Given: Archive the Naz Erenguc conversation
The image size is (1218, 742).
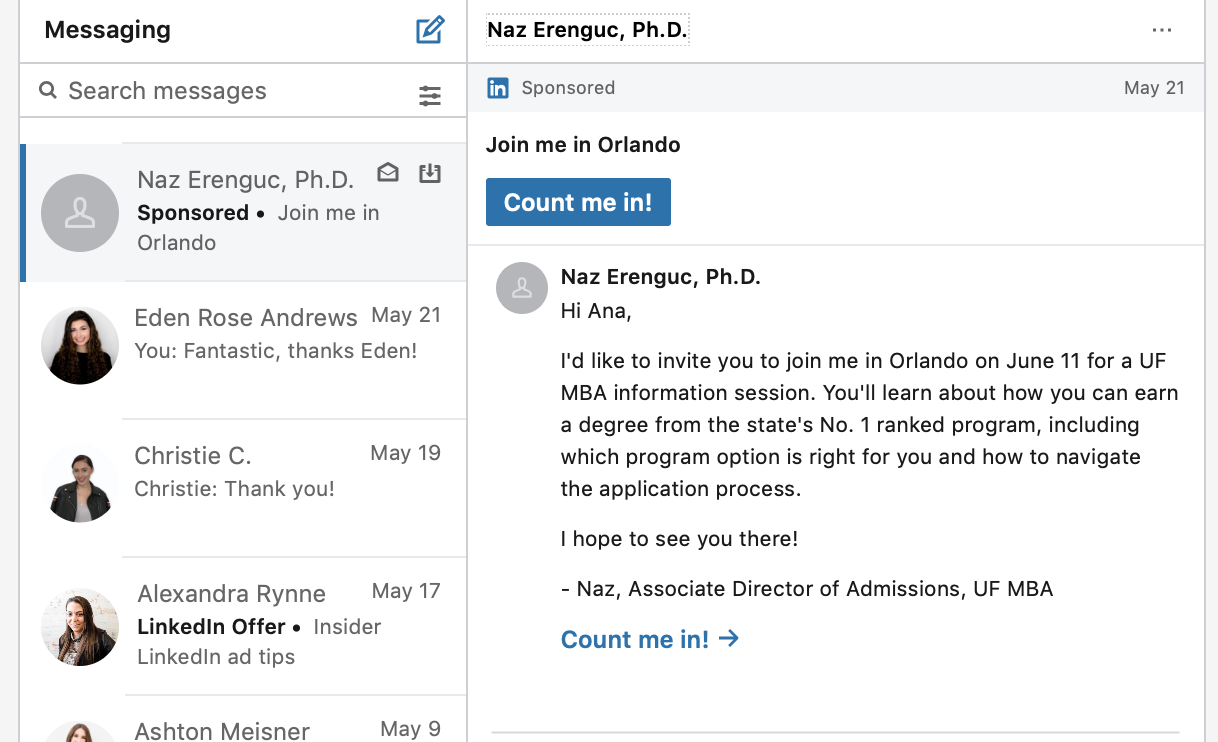Looking at the screenshot, I should [x=429, y=173].
